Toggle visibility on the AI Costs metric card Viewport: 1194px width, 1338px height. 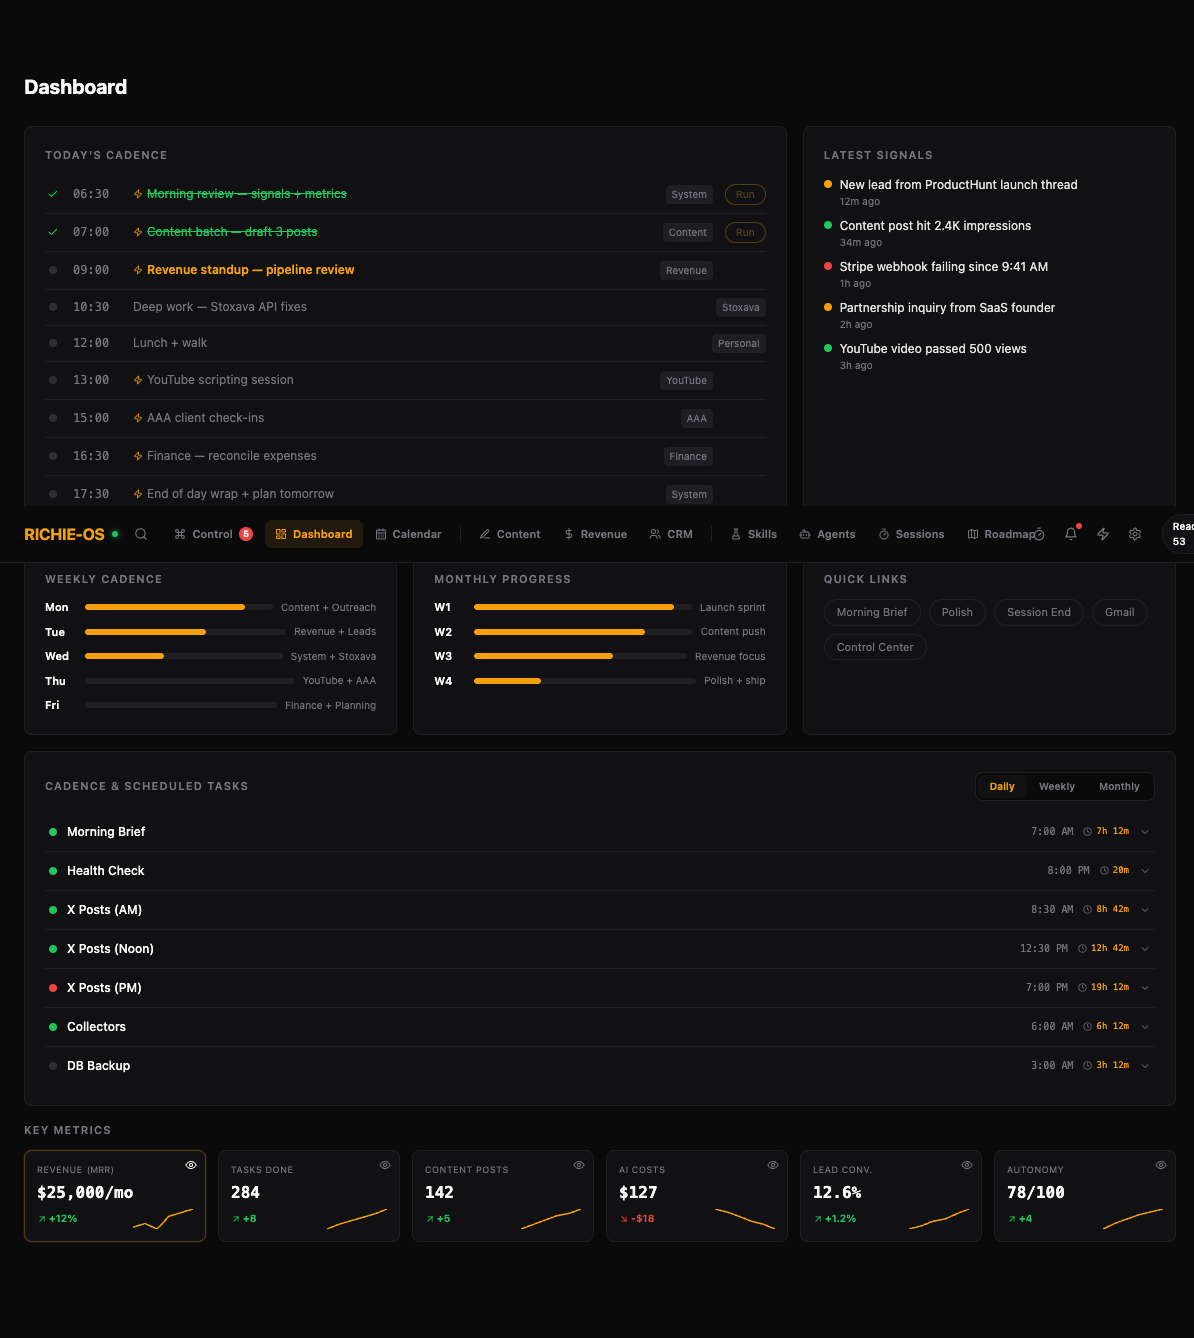pyautogui.click(x=772, y=1165)
